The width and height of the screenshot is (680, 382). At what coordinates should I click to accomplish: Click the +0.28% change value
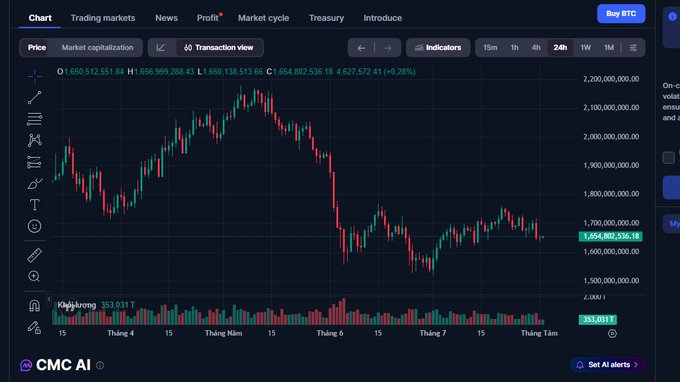(400, 72)
